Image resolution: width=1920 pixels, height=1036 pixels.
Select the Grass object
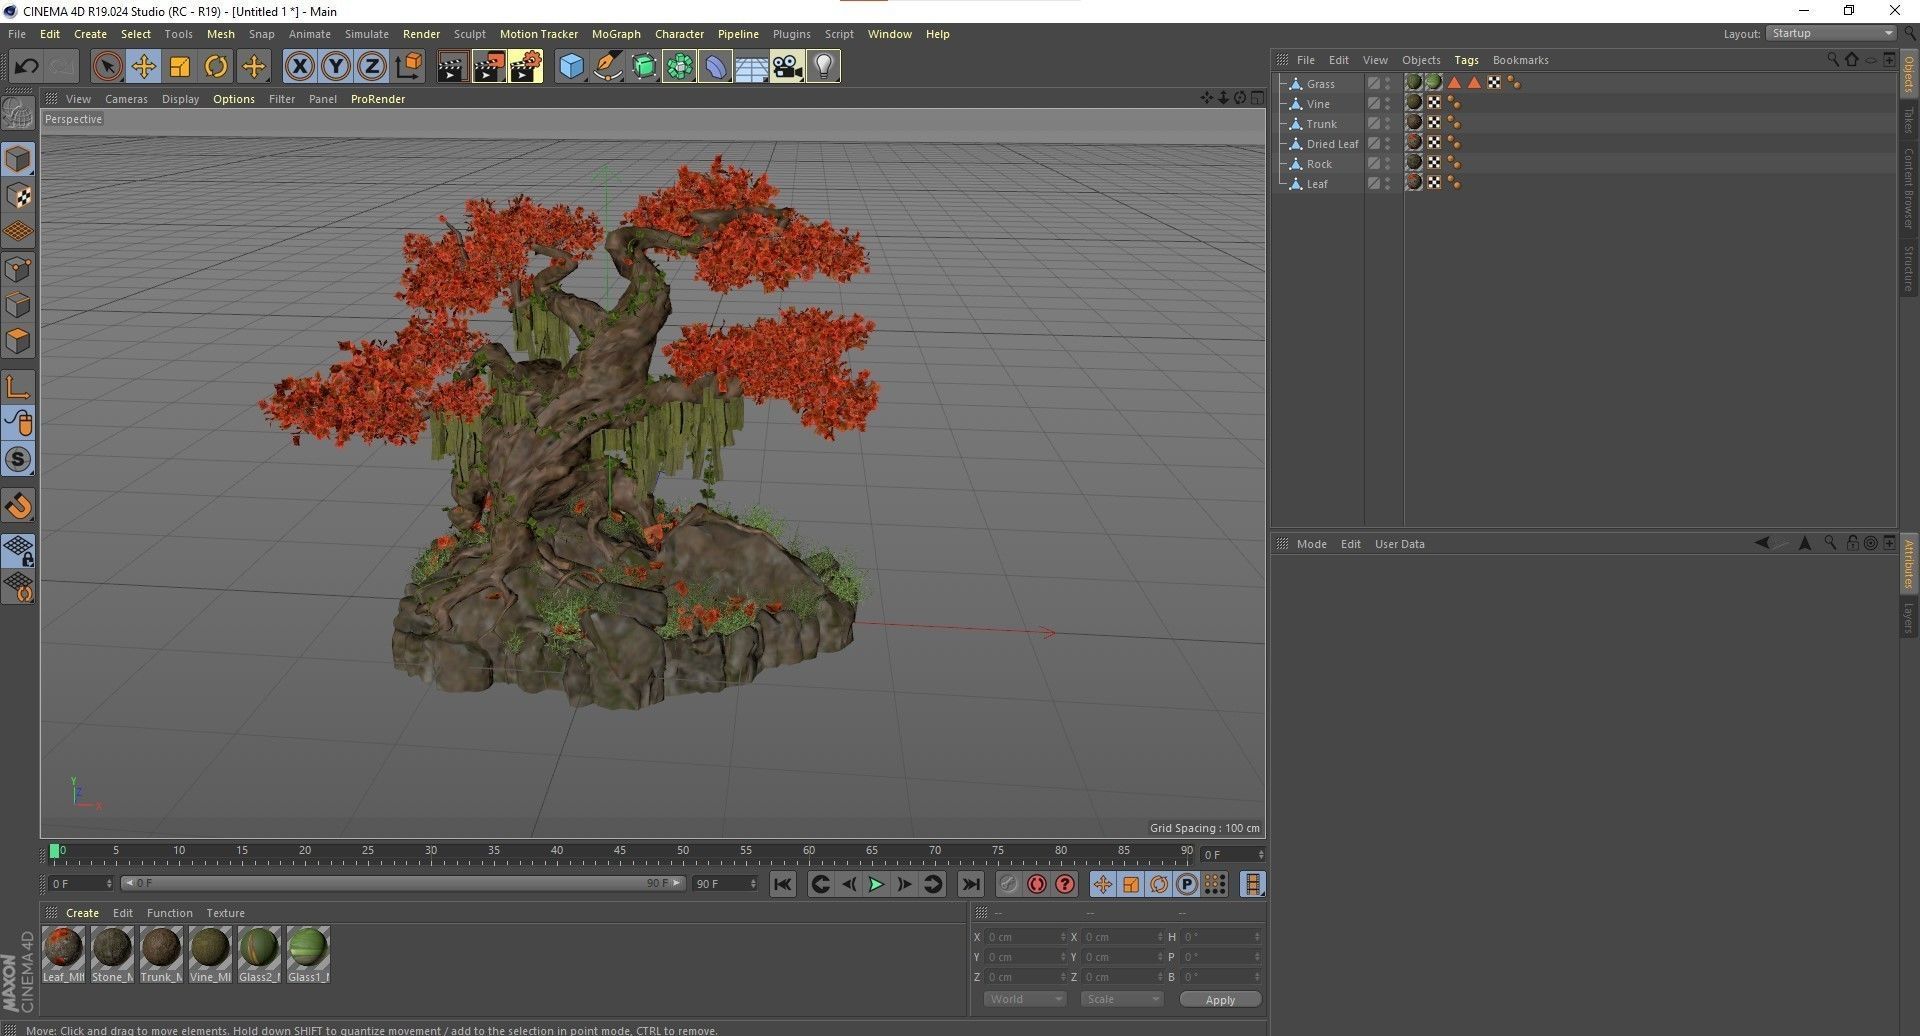click(1320, 84)
